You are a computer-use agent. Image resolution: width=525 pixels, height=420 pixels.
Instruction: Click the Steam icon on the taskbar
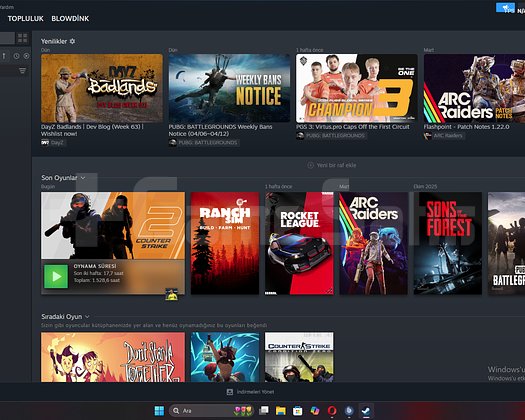366,411
